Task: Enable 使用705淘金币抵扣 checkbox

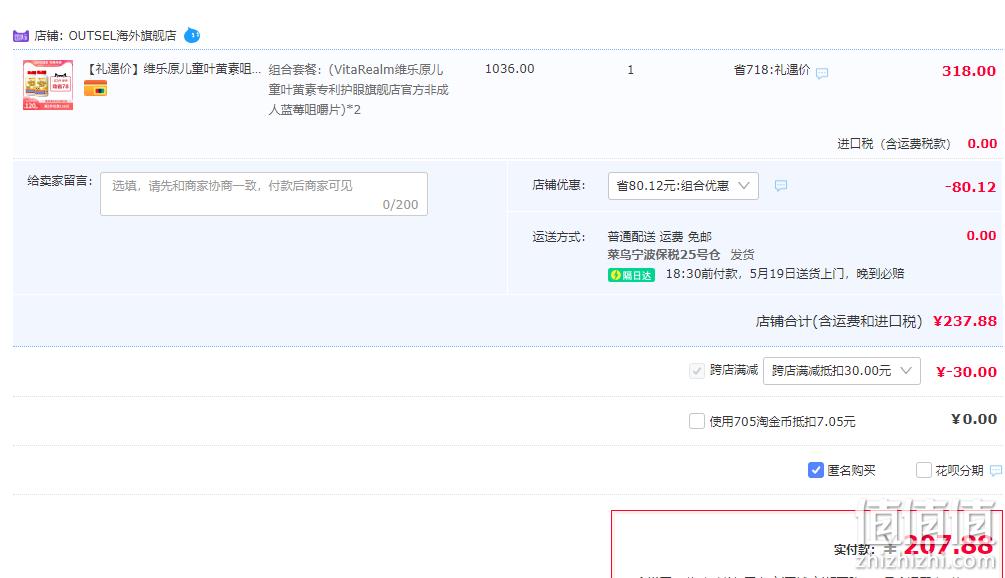Action: (x=697, y=421)
